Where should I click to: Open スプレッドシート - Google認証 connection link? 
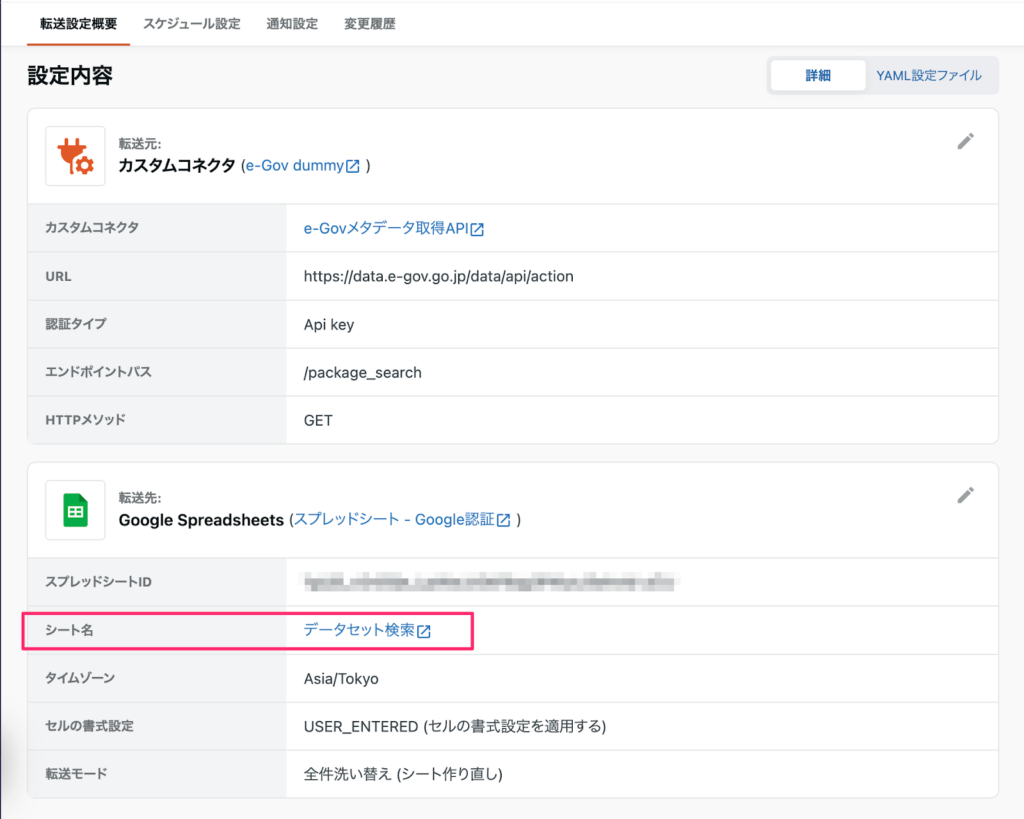(x=394, y=520)
